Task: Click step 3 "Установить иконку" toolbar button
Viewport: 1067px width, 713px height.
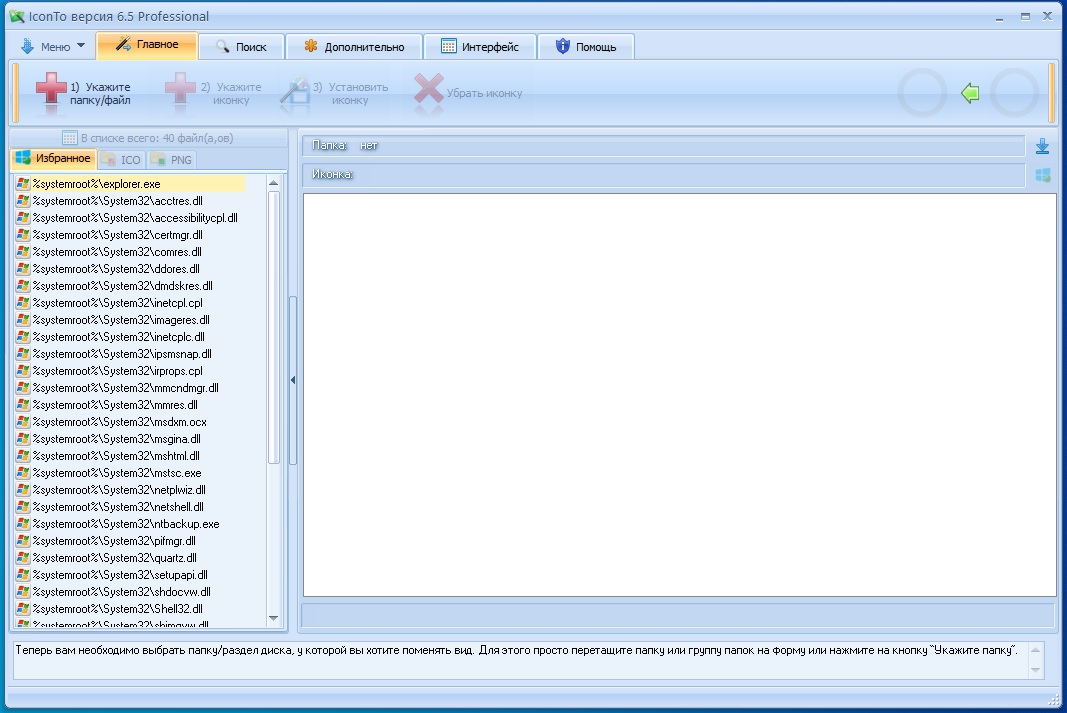Action: pos(334,93)
